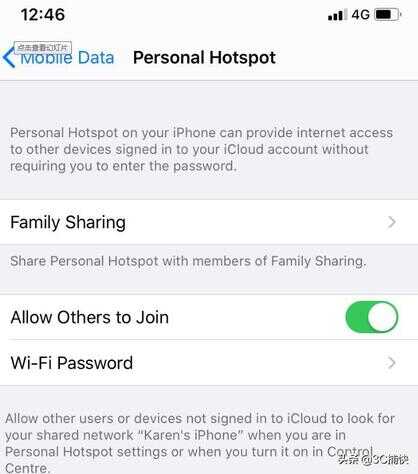This screenshot has width=418, height=474.
Task: Tap the battery status icon
Action: [x=388, y=15]
